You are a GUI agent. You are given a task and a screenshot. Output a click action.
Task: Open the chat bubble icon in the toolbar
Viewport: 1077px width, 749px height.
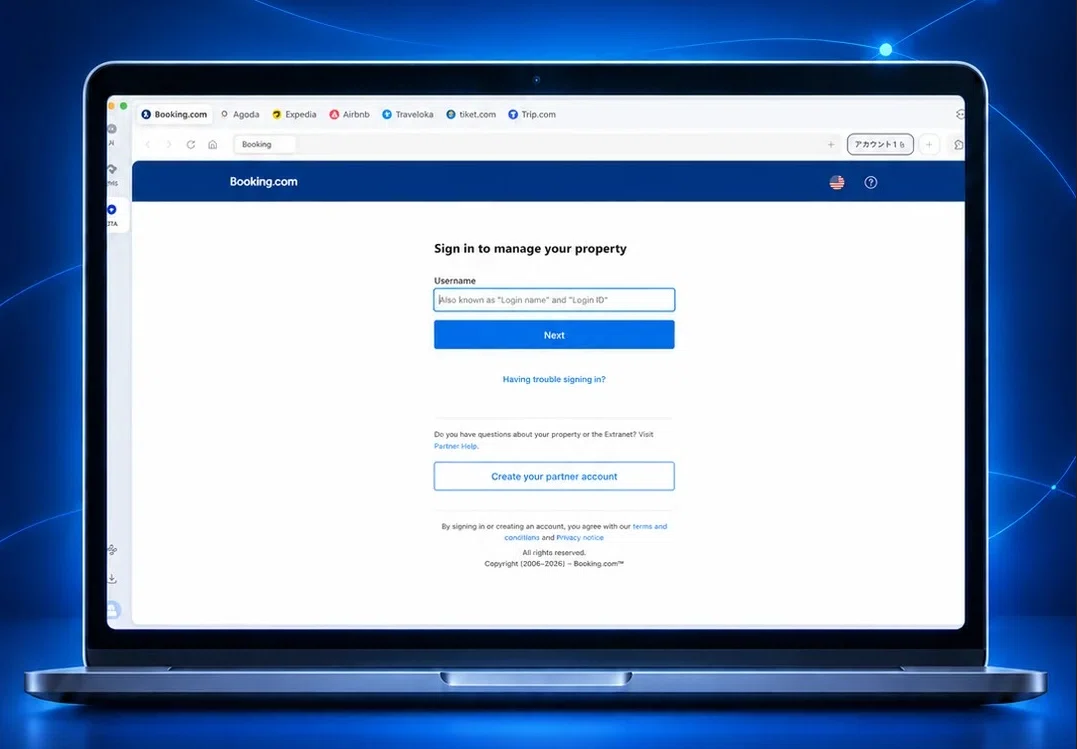coord(958,144)
